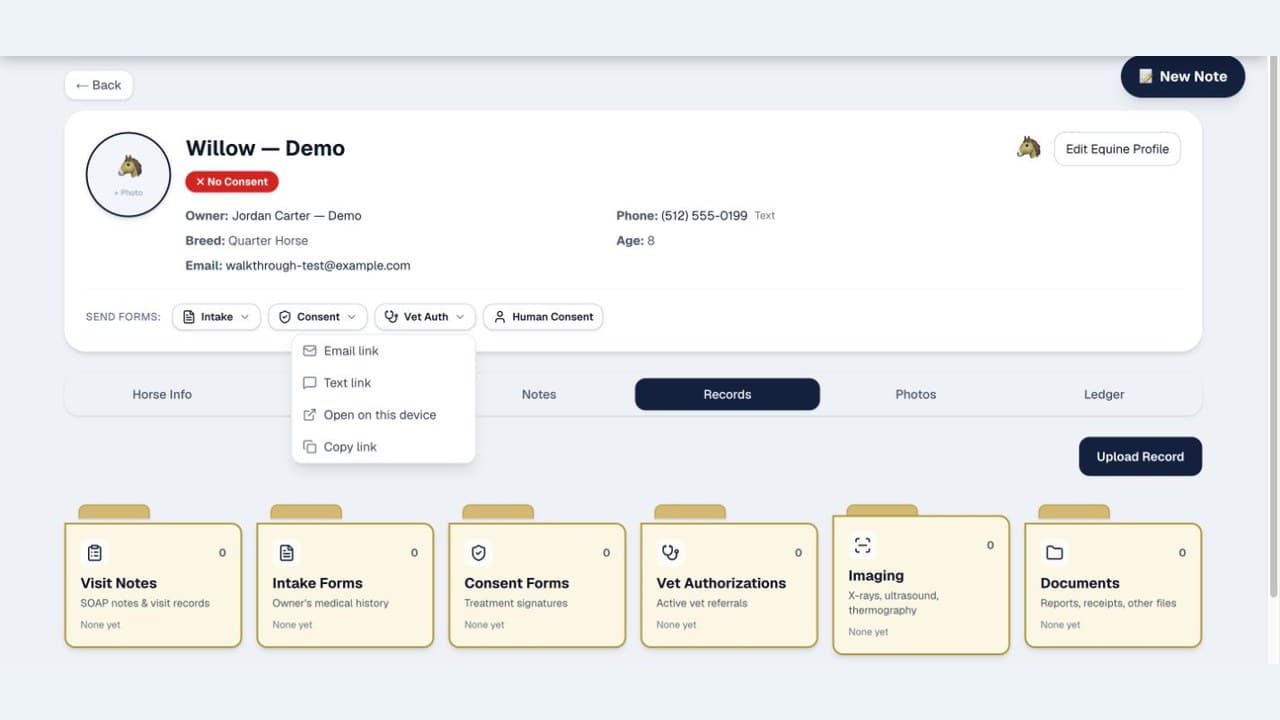Click the clipboard icon on Visit Notes folder
The width and height of the screenshot is (1280, 720).
[x=95, y=552]
